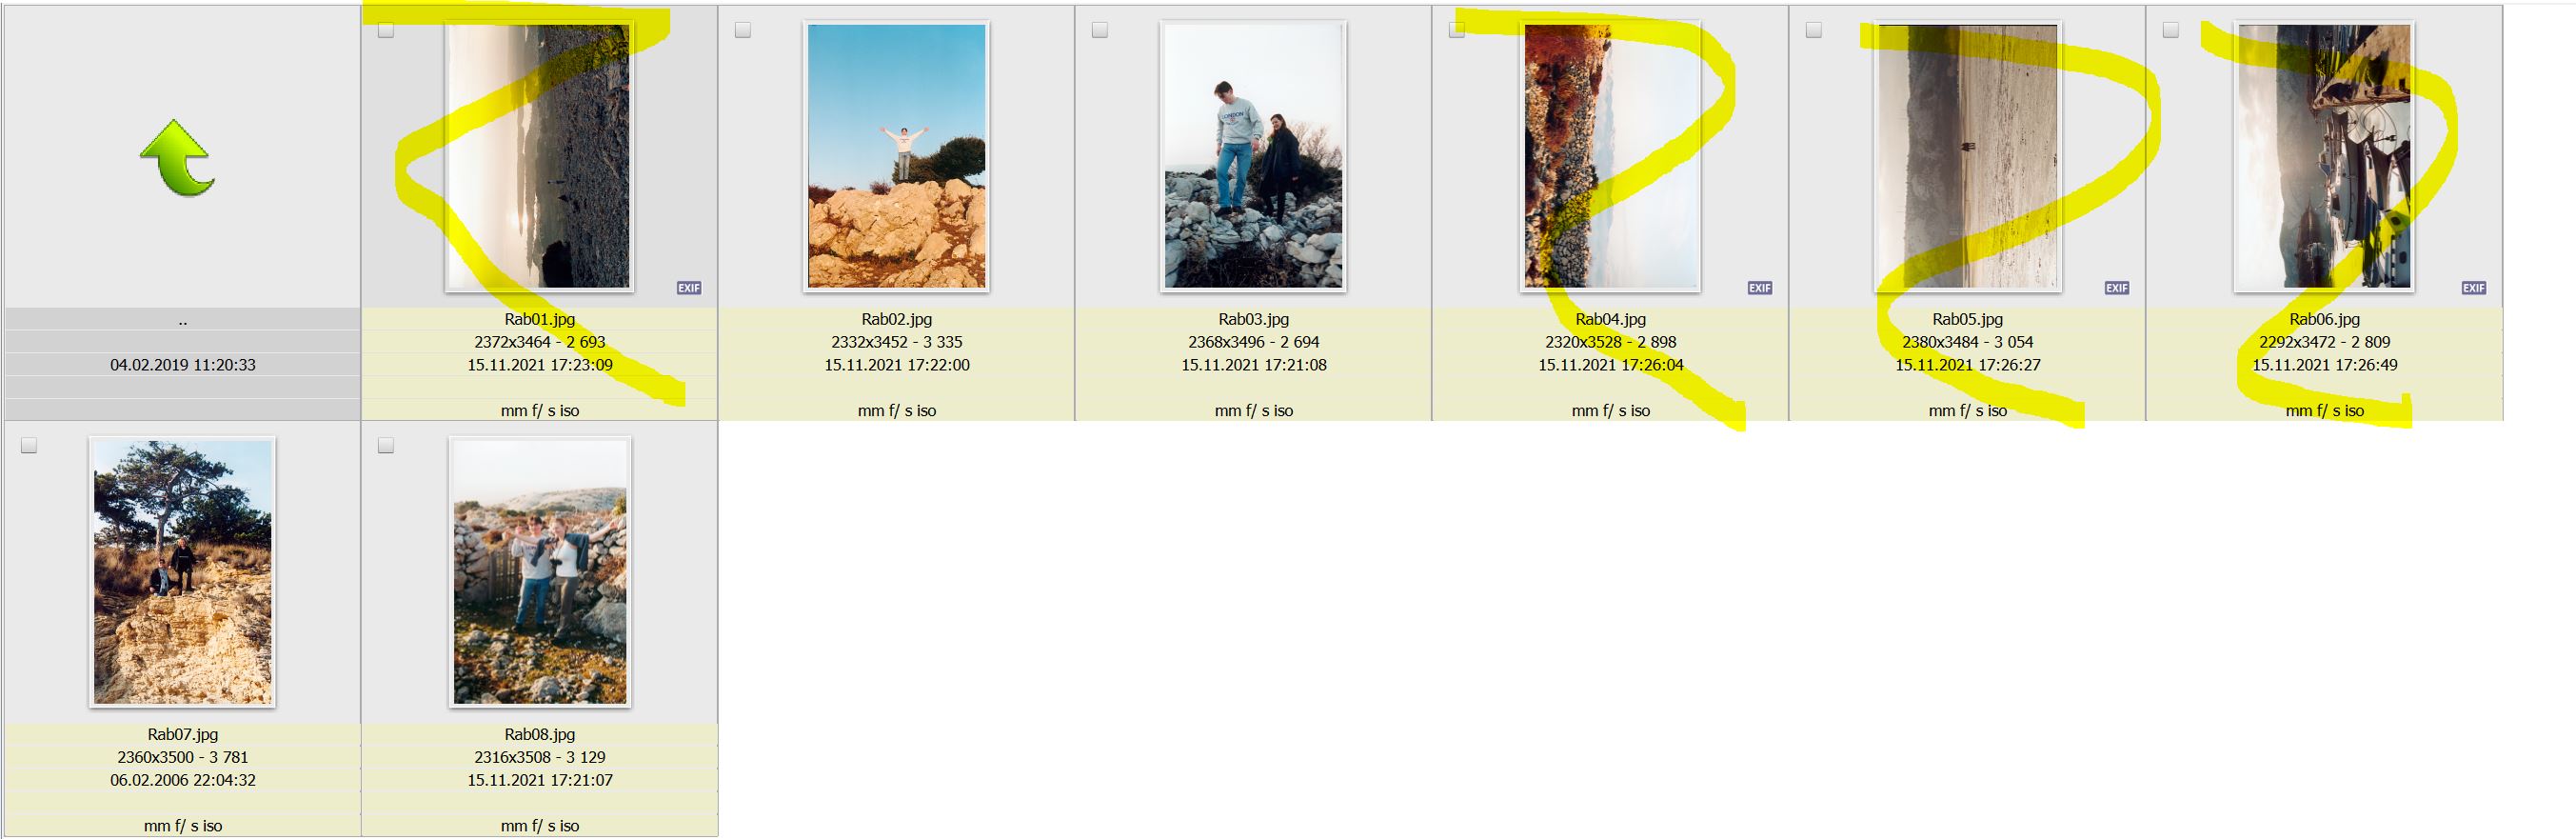The image size is (2576, 839).
Task: Select the Rab08.jpg checkbox
Action: click(386, 445)
